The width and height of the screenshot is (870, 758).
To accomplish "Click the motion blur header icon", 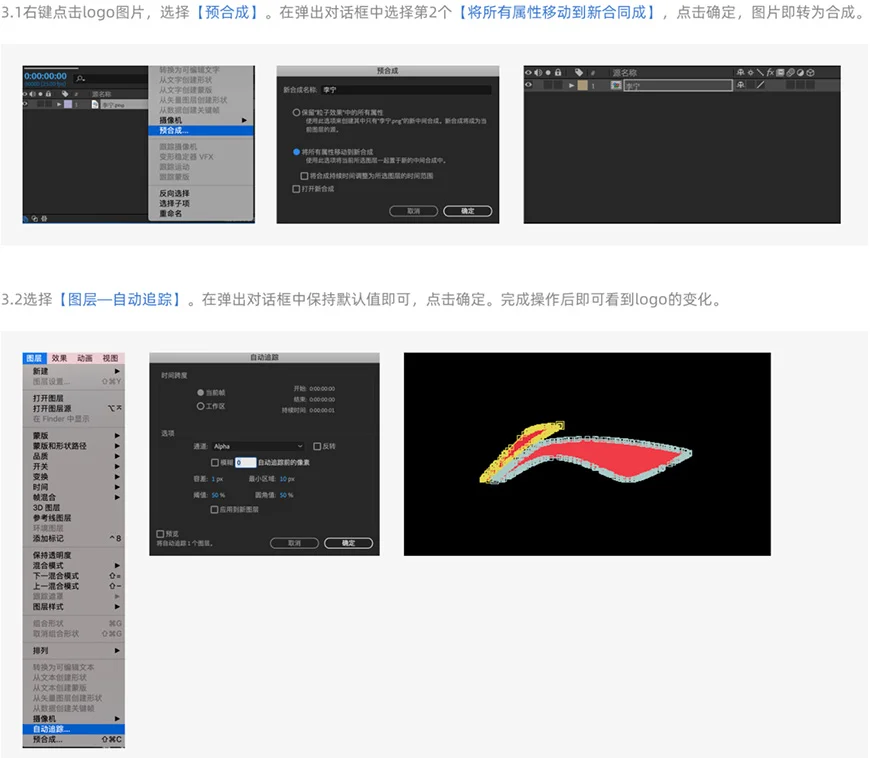I will coord(791,73).
